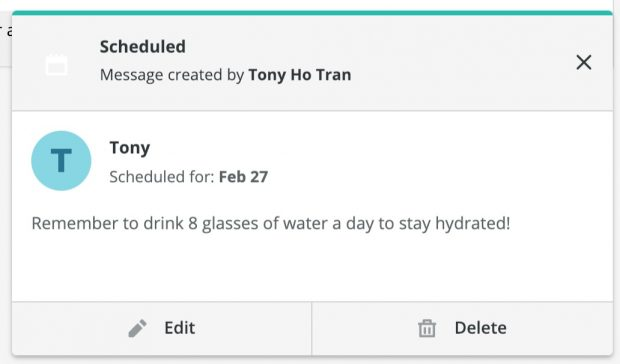This screenshot has height=364, width=620.
Task: Click the hydration reminder message text
Action: [x=271, y=224]
